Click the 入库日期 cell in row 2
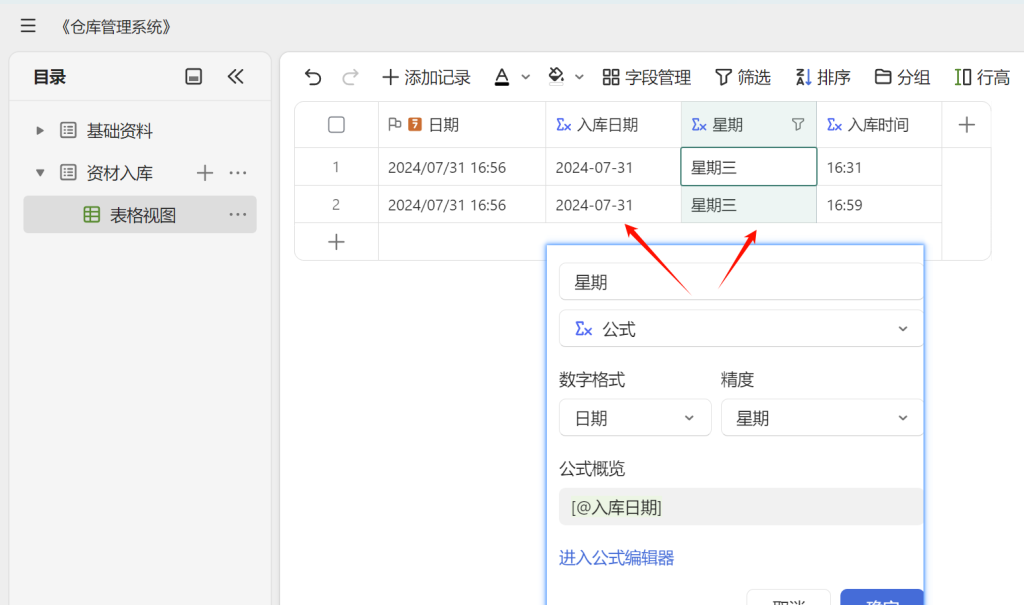This screenshot has width=1024, height=605. [613, 205]
